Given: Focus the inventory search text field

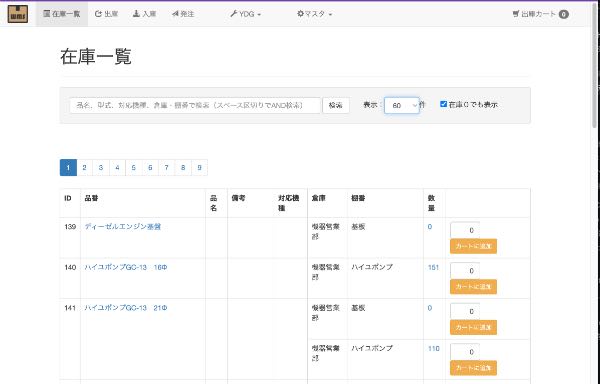Looking at the screenshot, I should pos(195,105).
